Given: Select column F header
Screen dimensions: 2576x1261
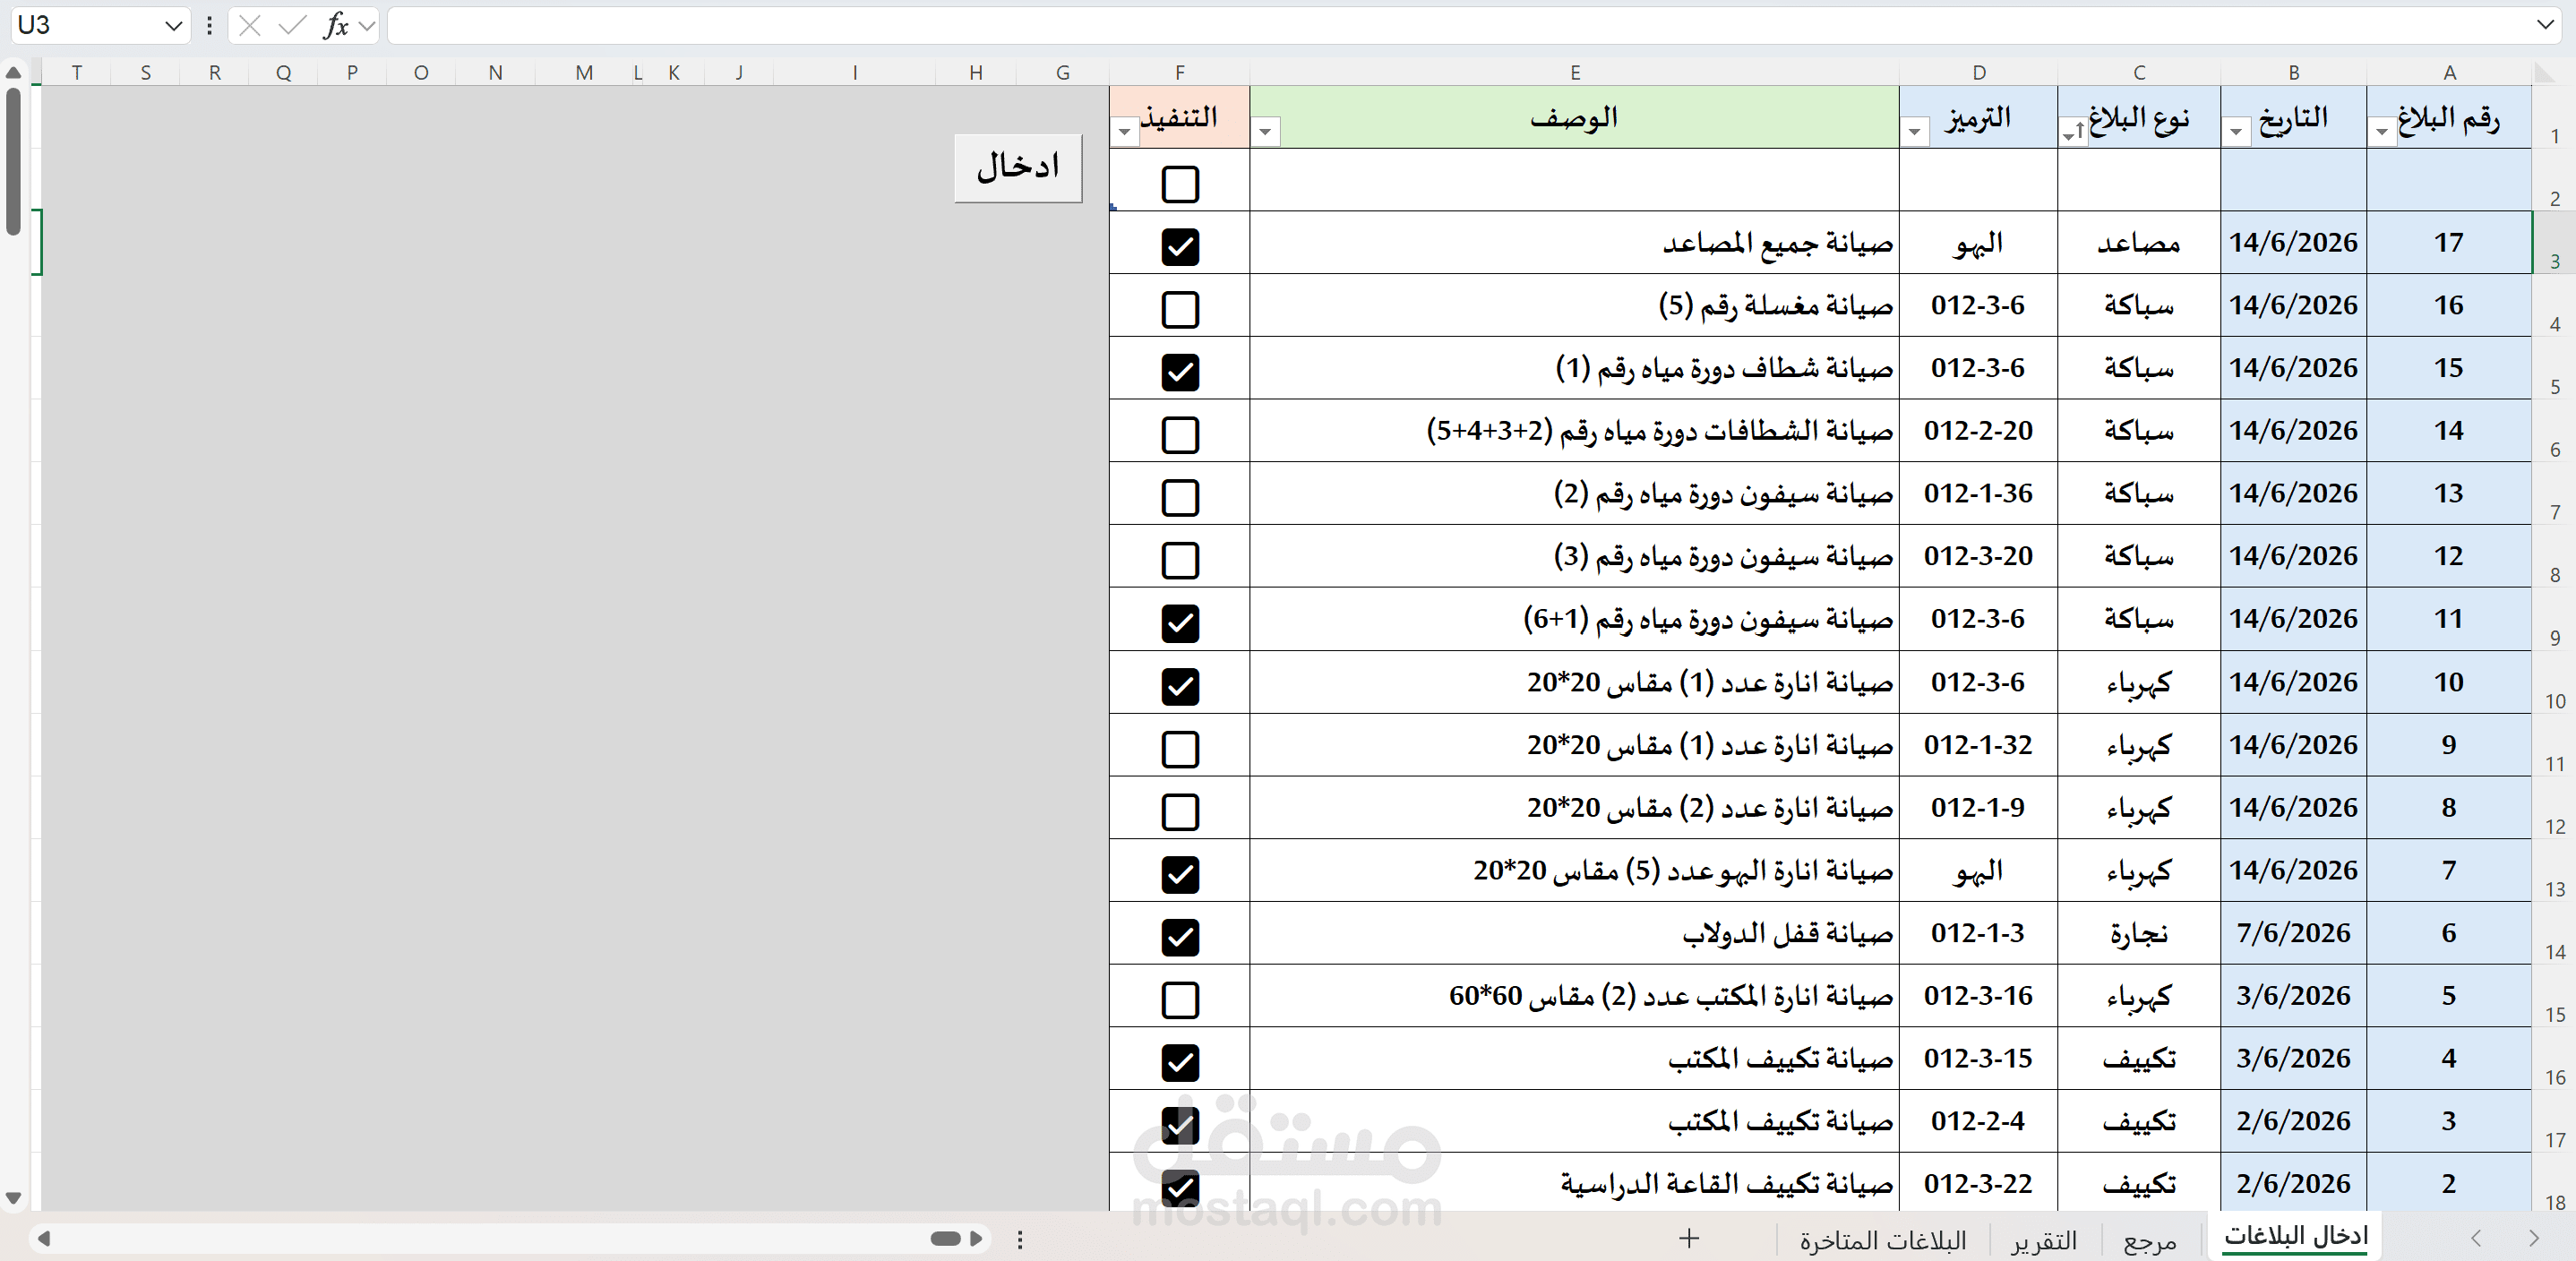Looking at the screenshot, I should [1180, 72].
